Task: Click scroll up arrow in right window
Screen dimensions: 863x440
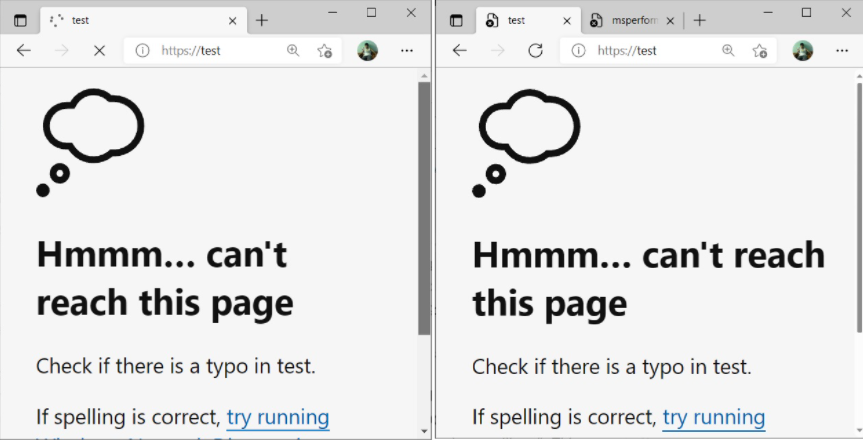Action: [x=859, y=75]
